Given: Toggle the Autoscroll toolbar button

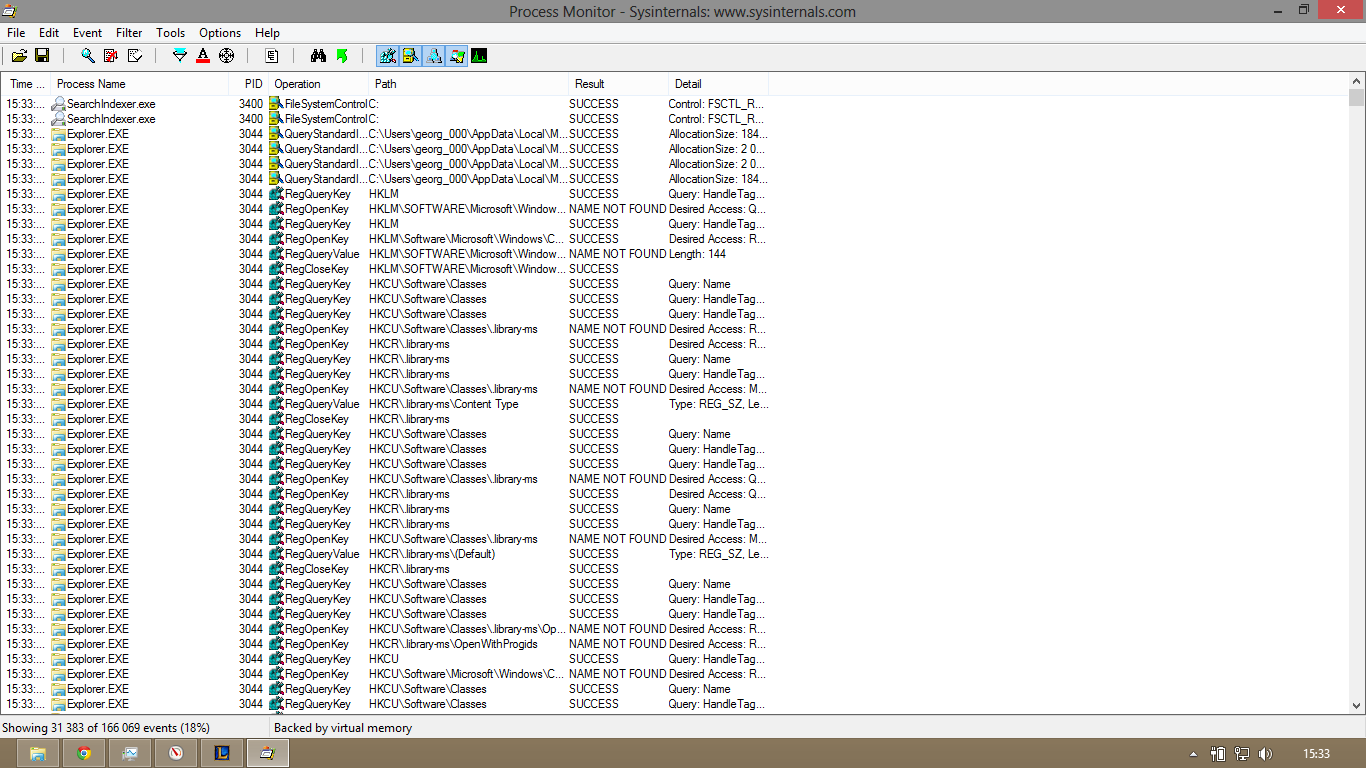Looking at the screenshot, I should coord(111,56).
